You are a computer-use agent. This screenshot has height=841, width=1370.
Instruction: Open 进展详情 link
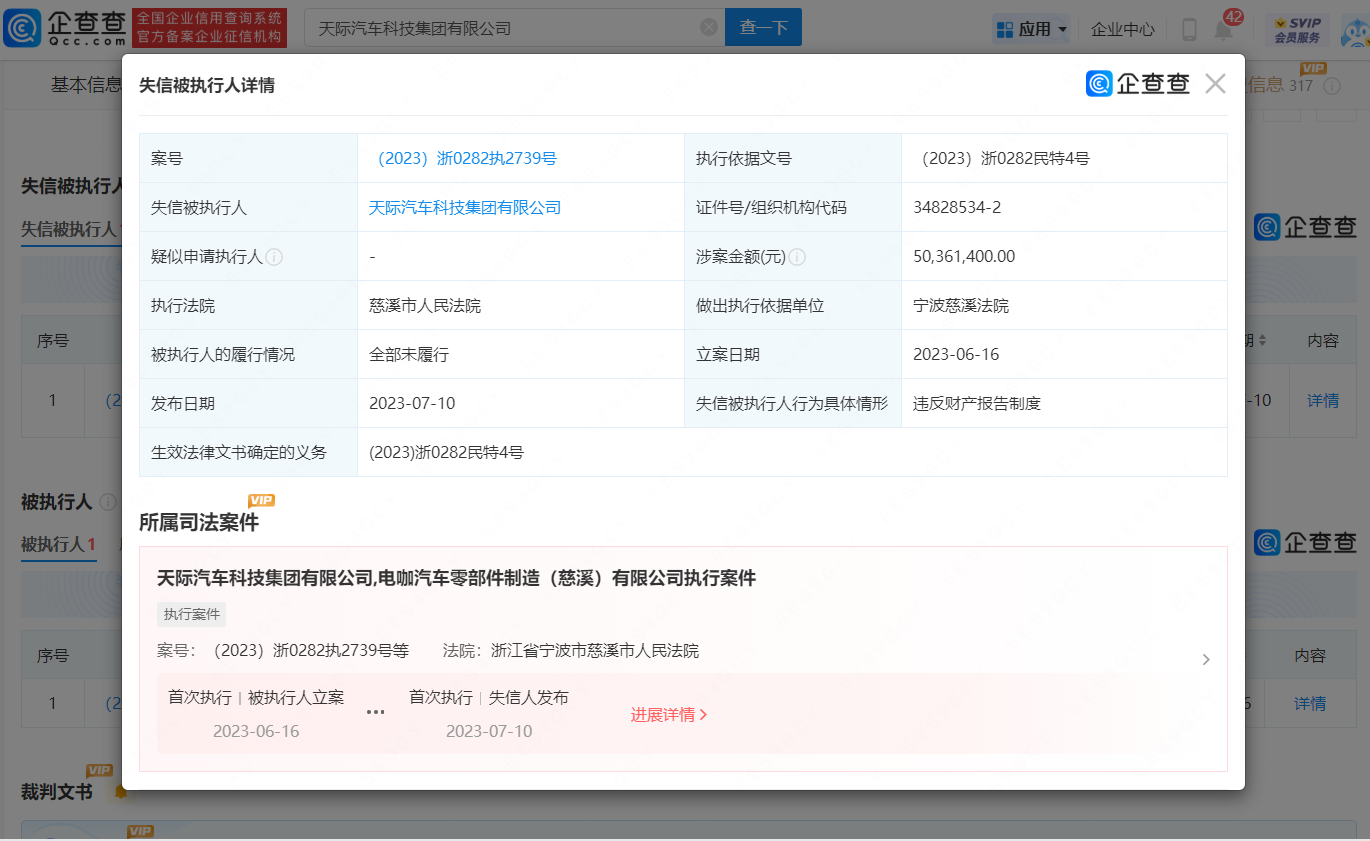tap(669, 715)
